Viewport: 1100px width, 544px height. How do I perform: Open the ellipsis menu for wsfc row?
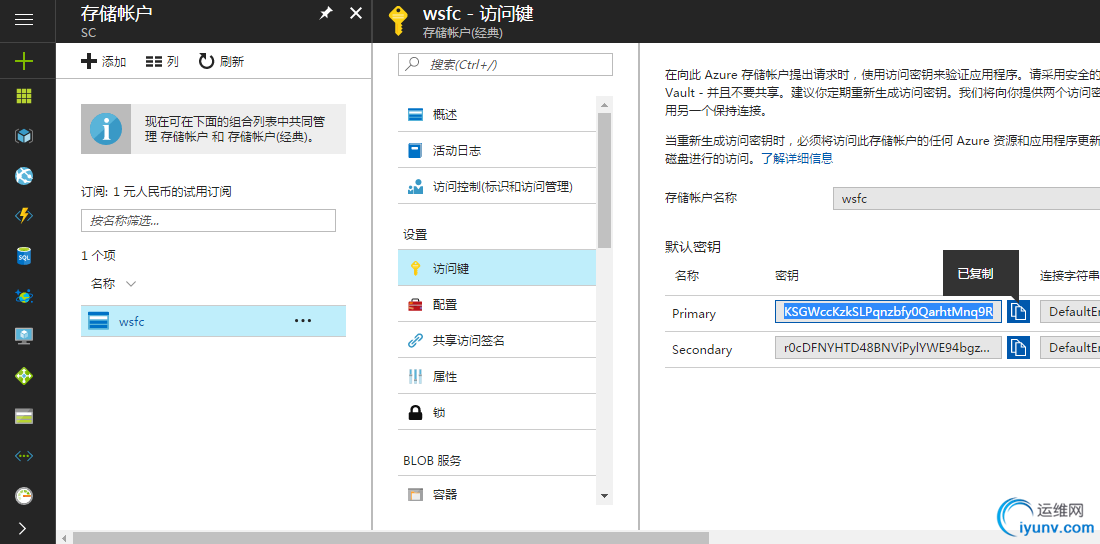click(x=302, y=321)
